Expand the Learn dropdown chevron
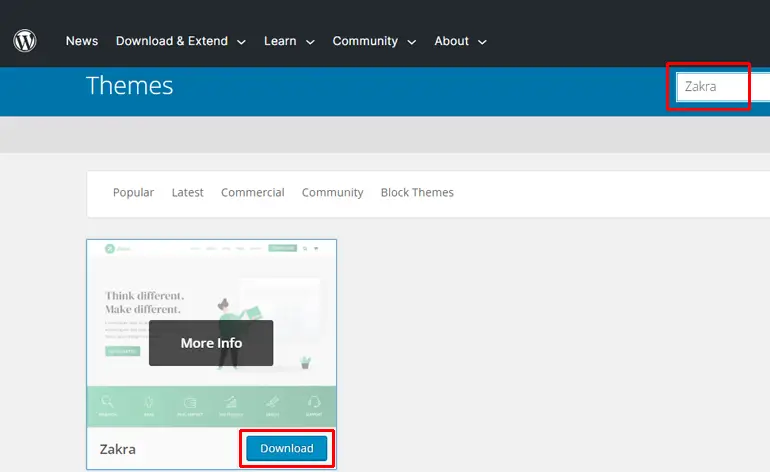This screenshot has width=770, height=472. click(310, 42)
